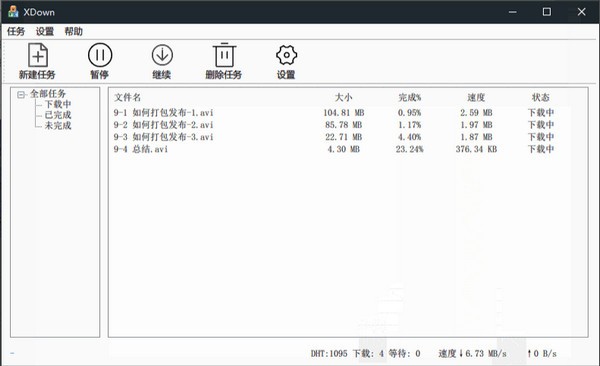Resume downloads with the 继续 icon
This screenshot has width=600, height=366.
pos(162,55)
